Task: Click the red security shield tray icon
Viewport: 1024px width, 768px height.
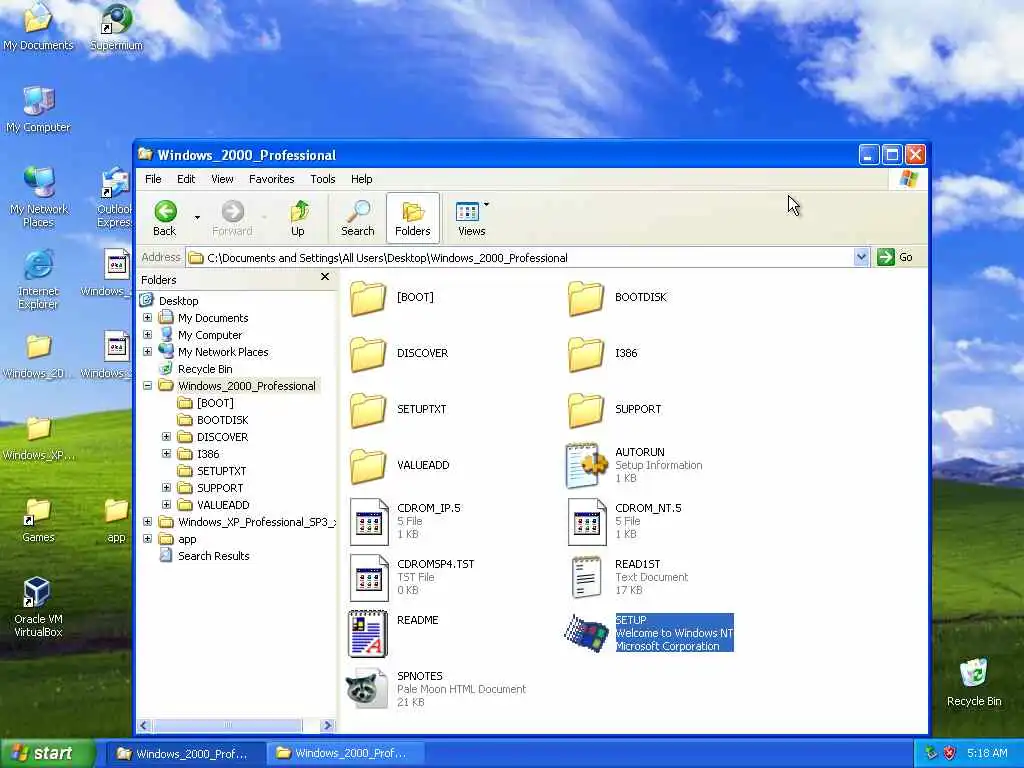Action: click(950, 753)
